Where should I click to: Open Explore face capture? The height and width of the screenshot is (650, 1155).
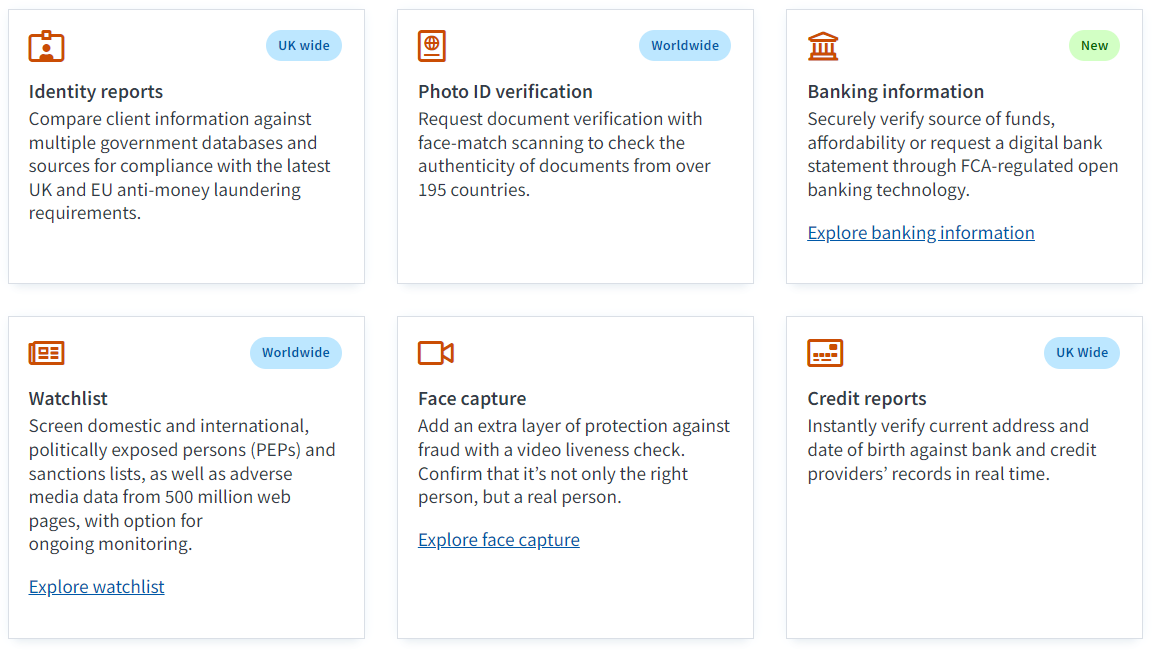[x=498, y=539]
